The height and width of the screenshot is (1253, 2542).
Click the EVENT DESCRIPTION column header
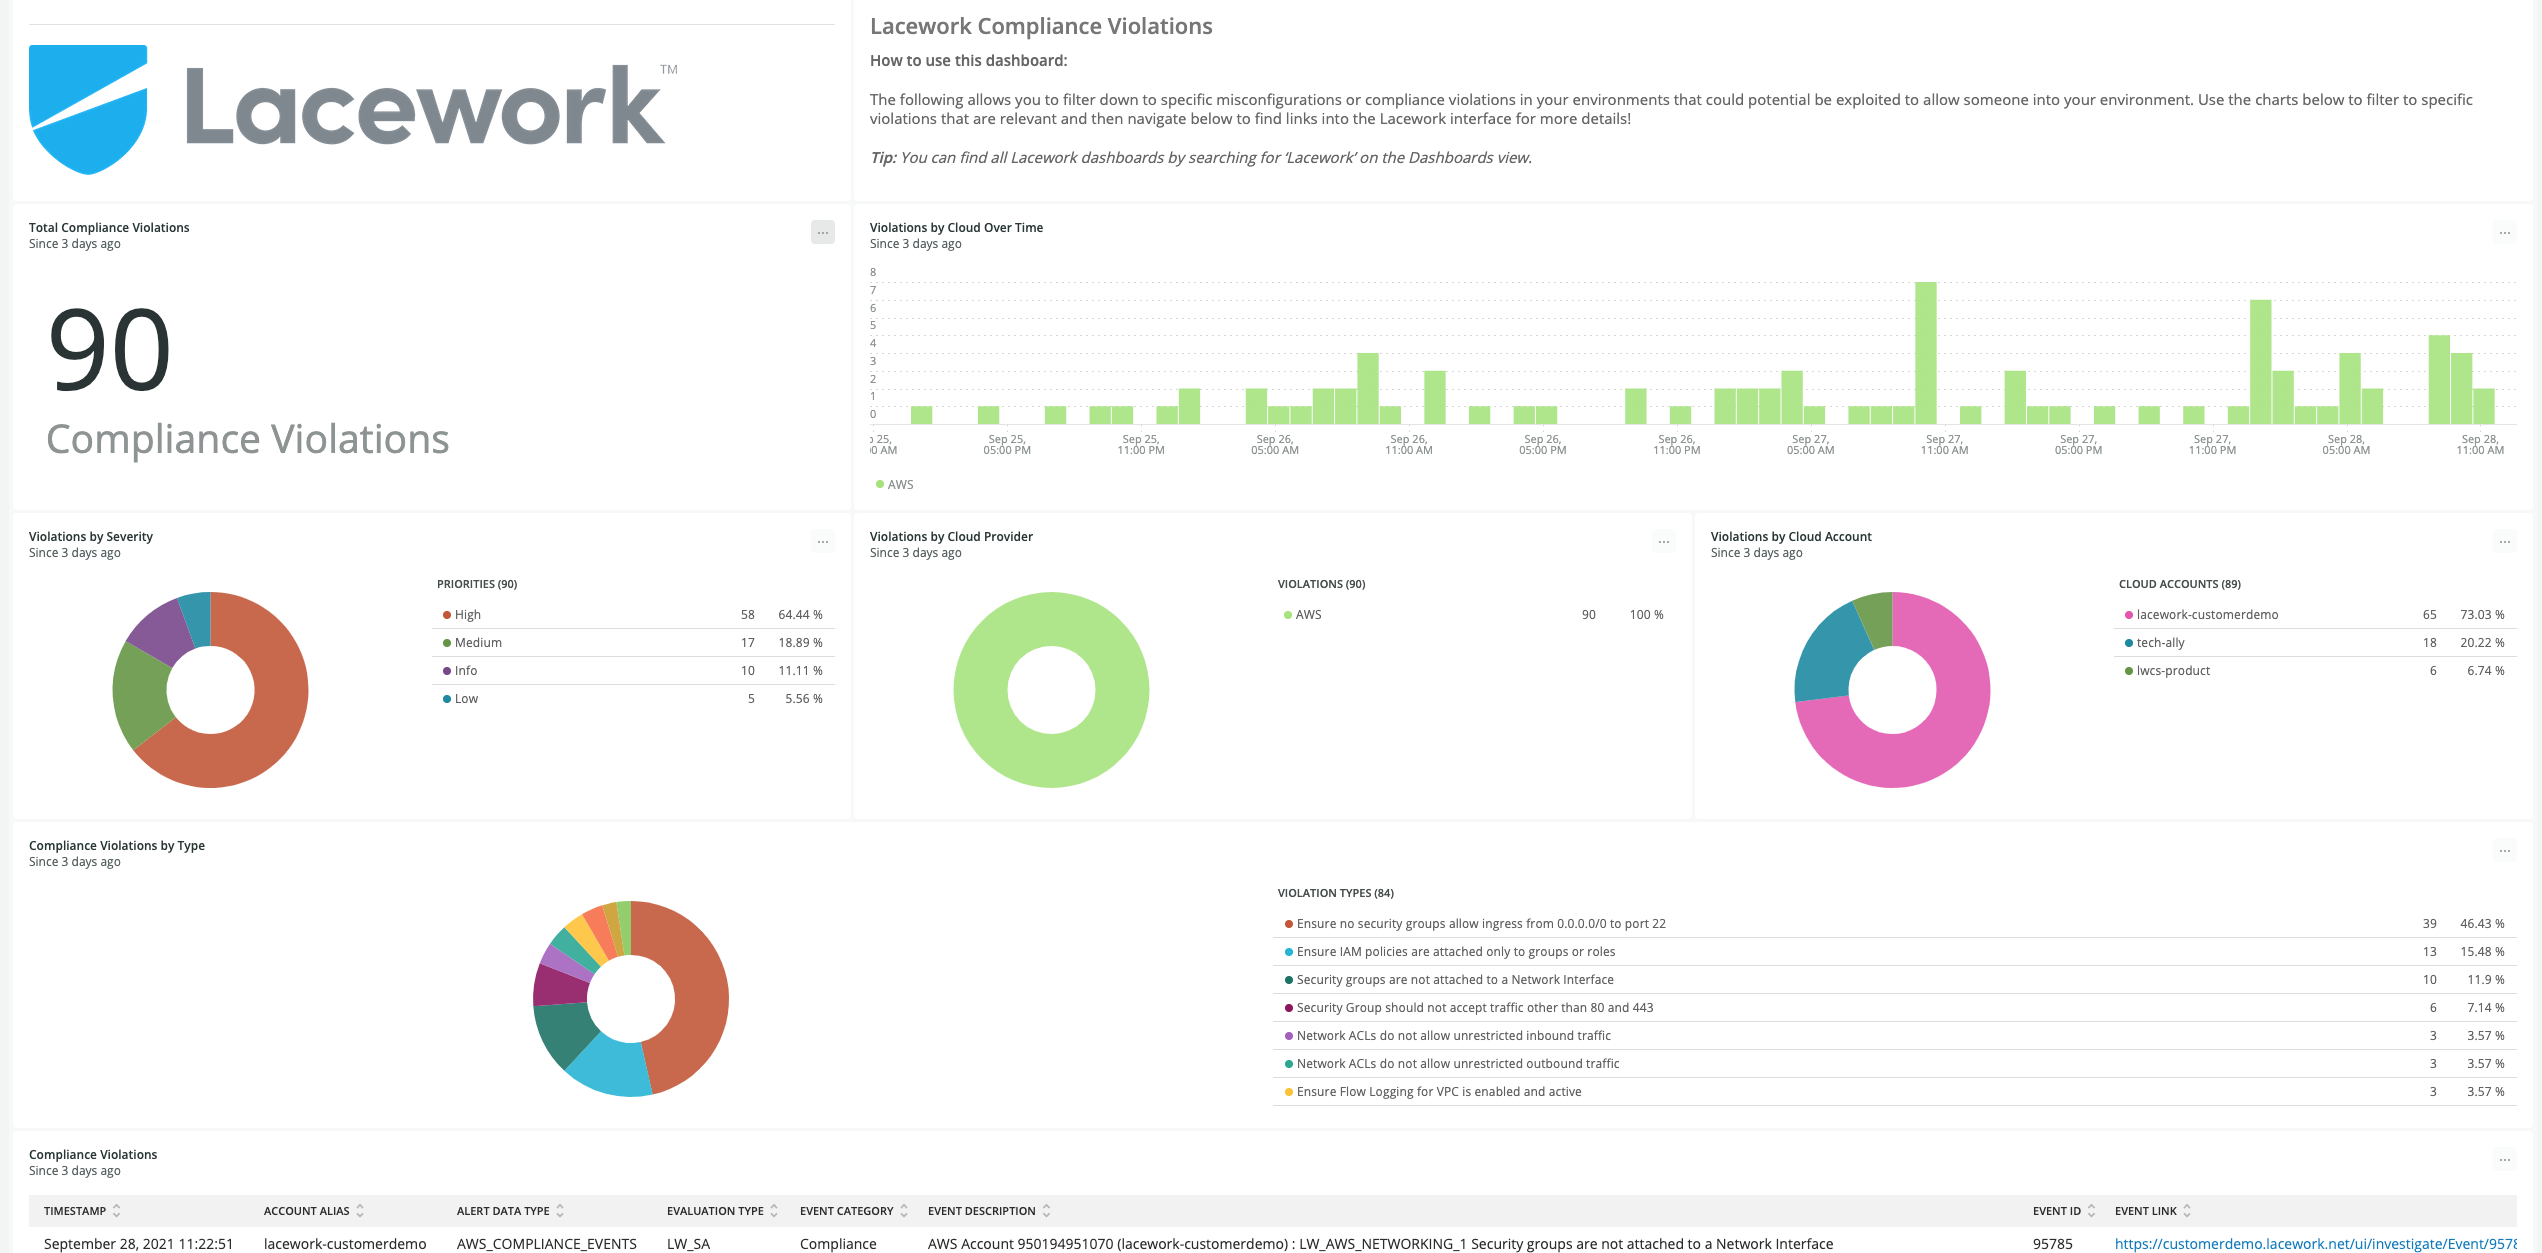coord(981,1211)
